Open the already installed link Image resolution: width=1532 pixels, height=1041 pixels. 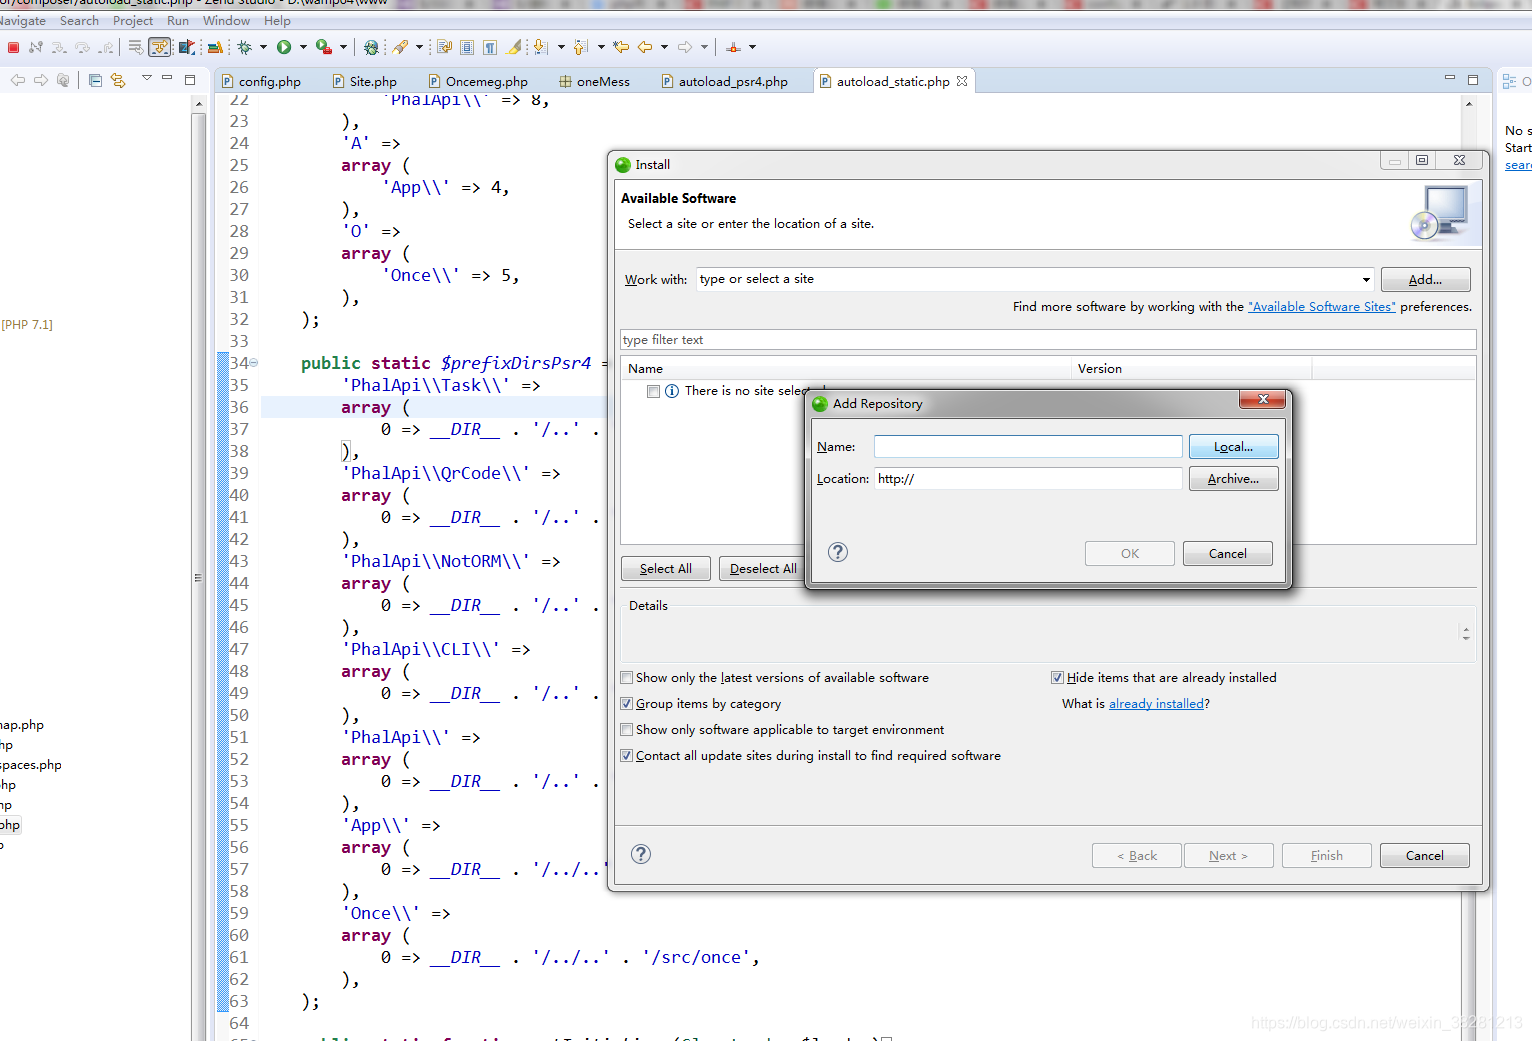[x=1156, y=704]
